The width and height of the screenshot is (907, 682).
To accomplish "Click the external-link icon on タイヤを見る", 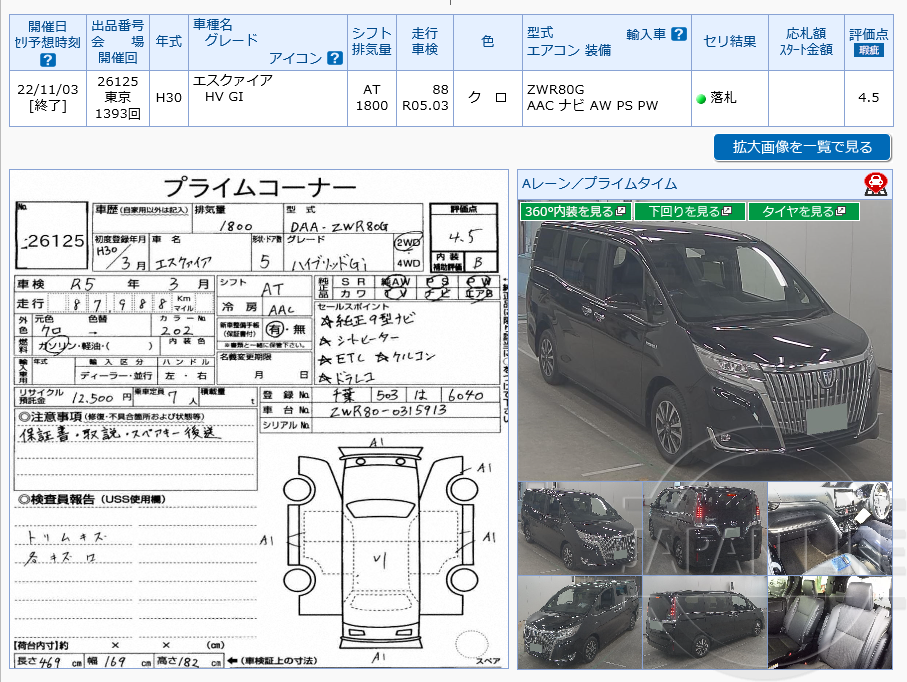I will pos(840,212).
